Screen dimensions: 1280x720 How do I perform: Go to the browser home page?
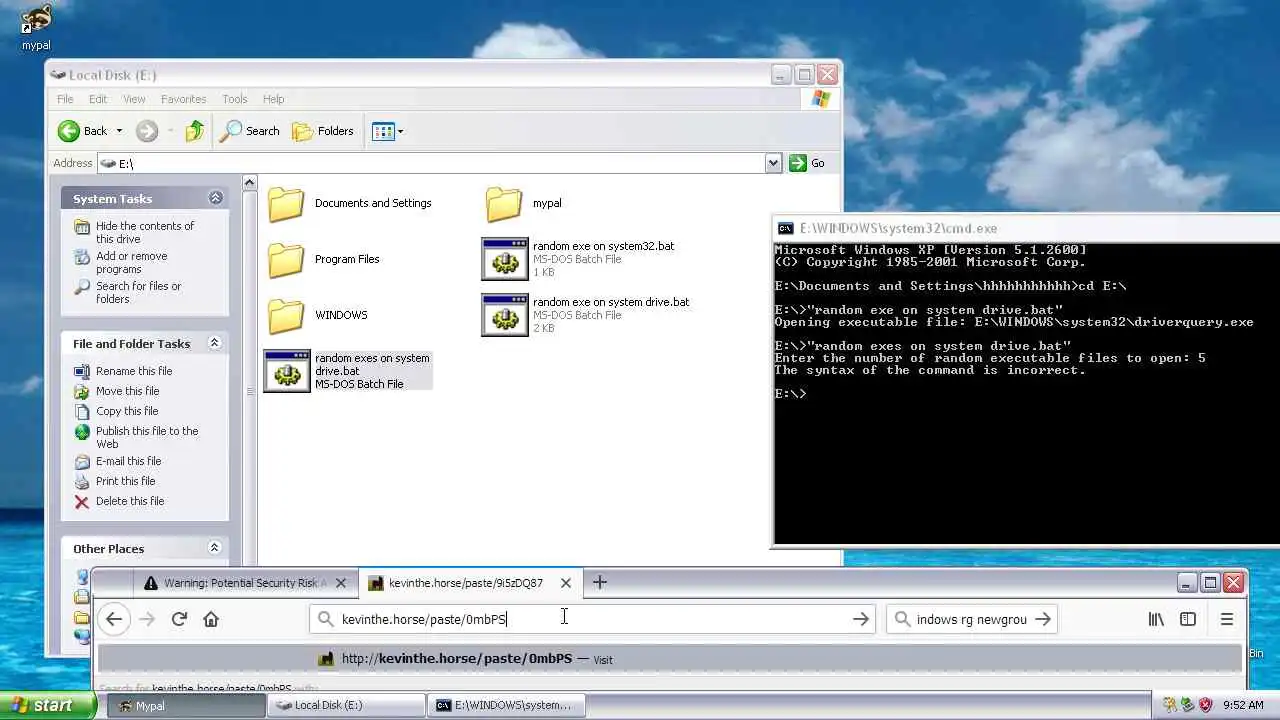tap(211, 619)
